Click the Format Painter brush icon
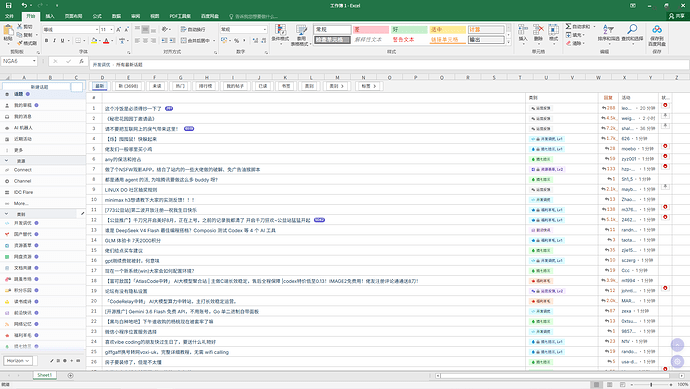Screen dimensions: 690x389 (x=20, y=43)
